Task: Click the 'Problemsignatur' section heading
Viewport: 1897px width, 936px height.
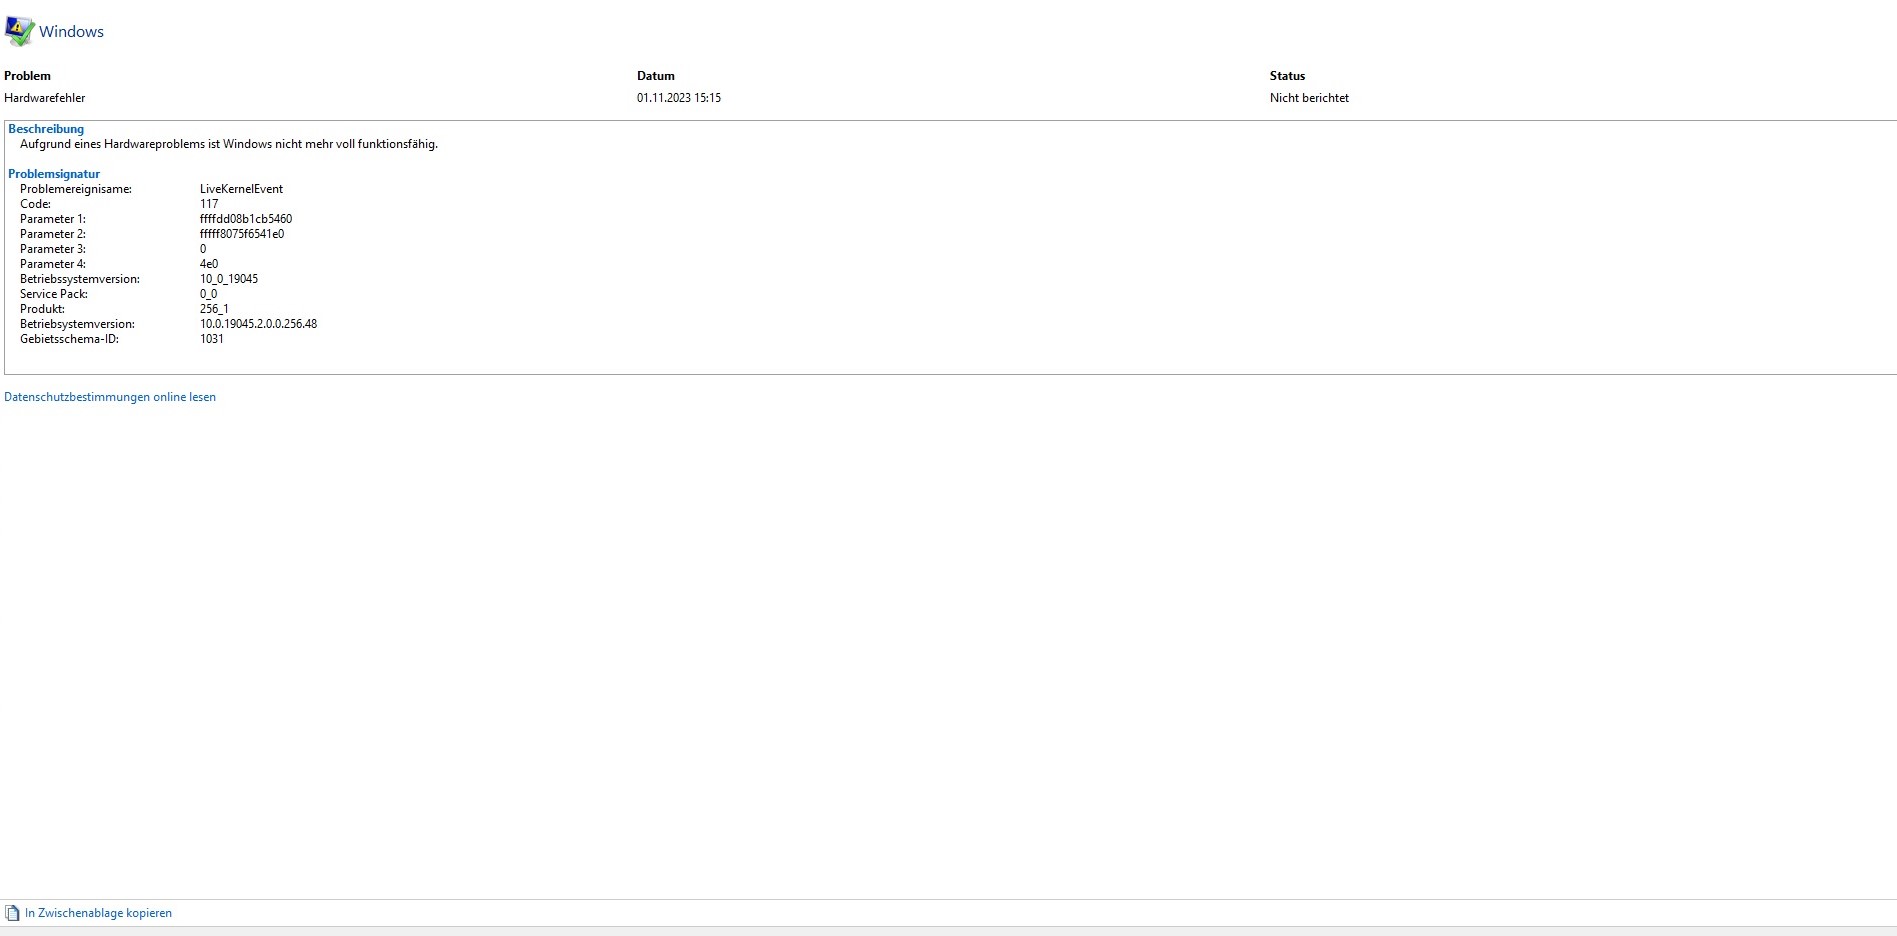Action: click(x=54, y=174)
